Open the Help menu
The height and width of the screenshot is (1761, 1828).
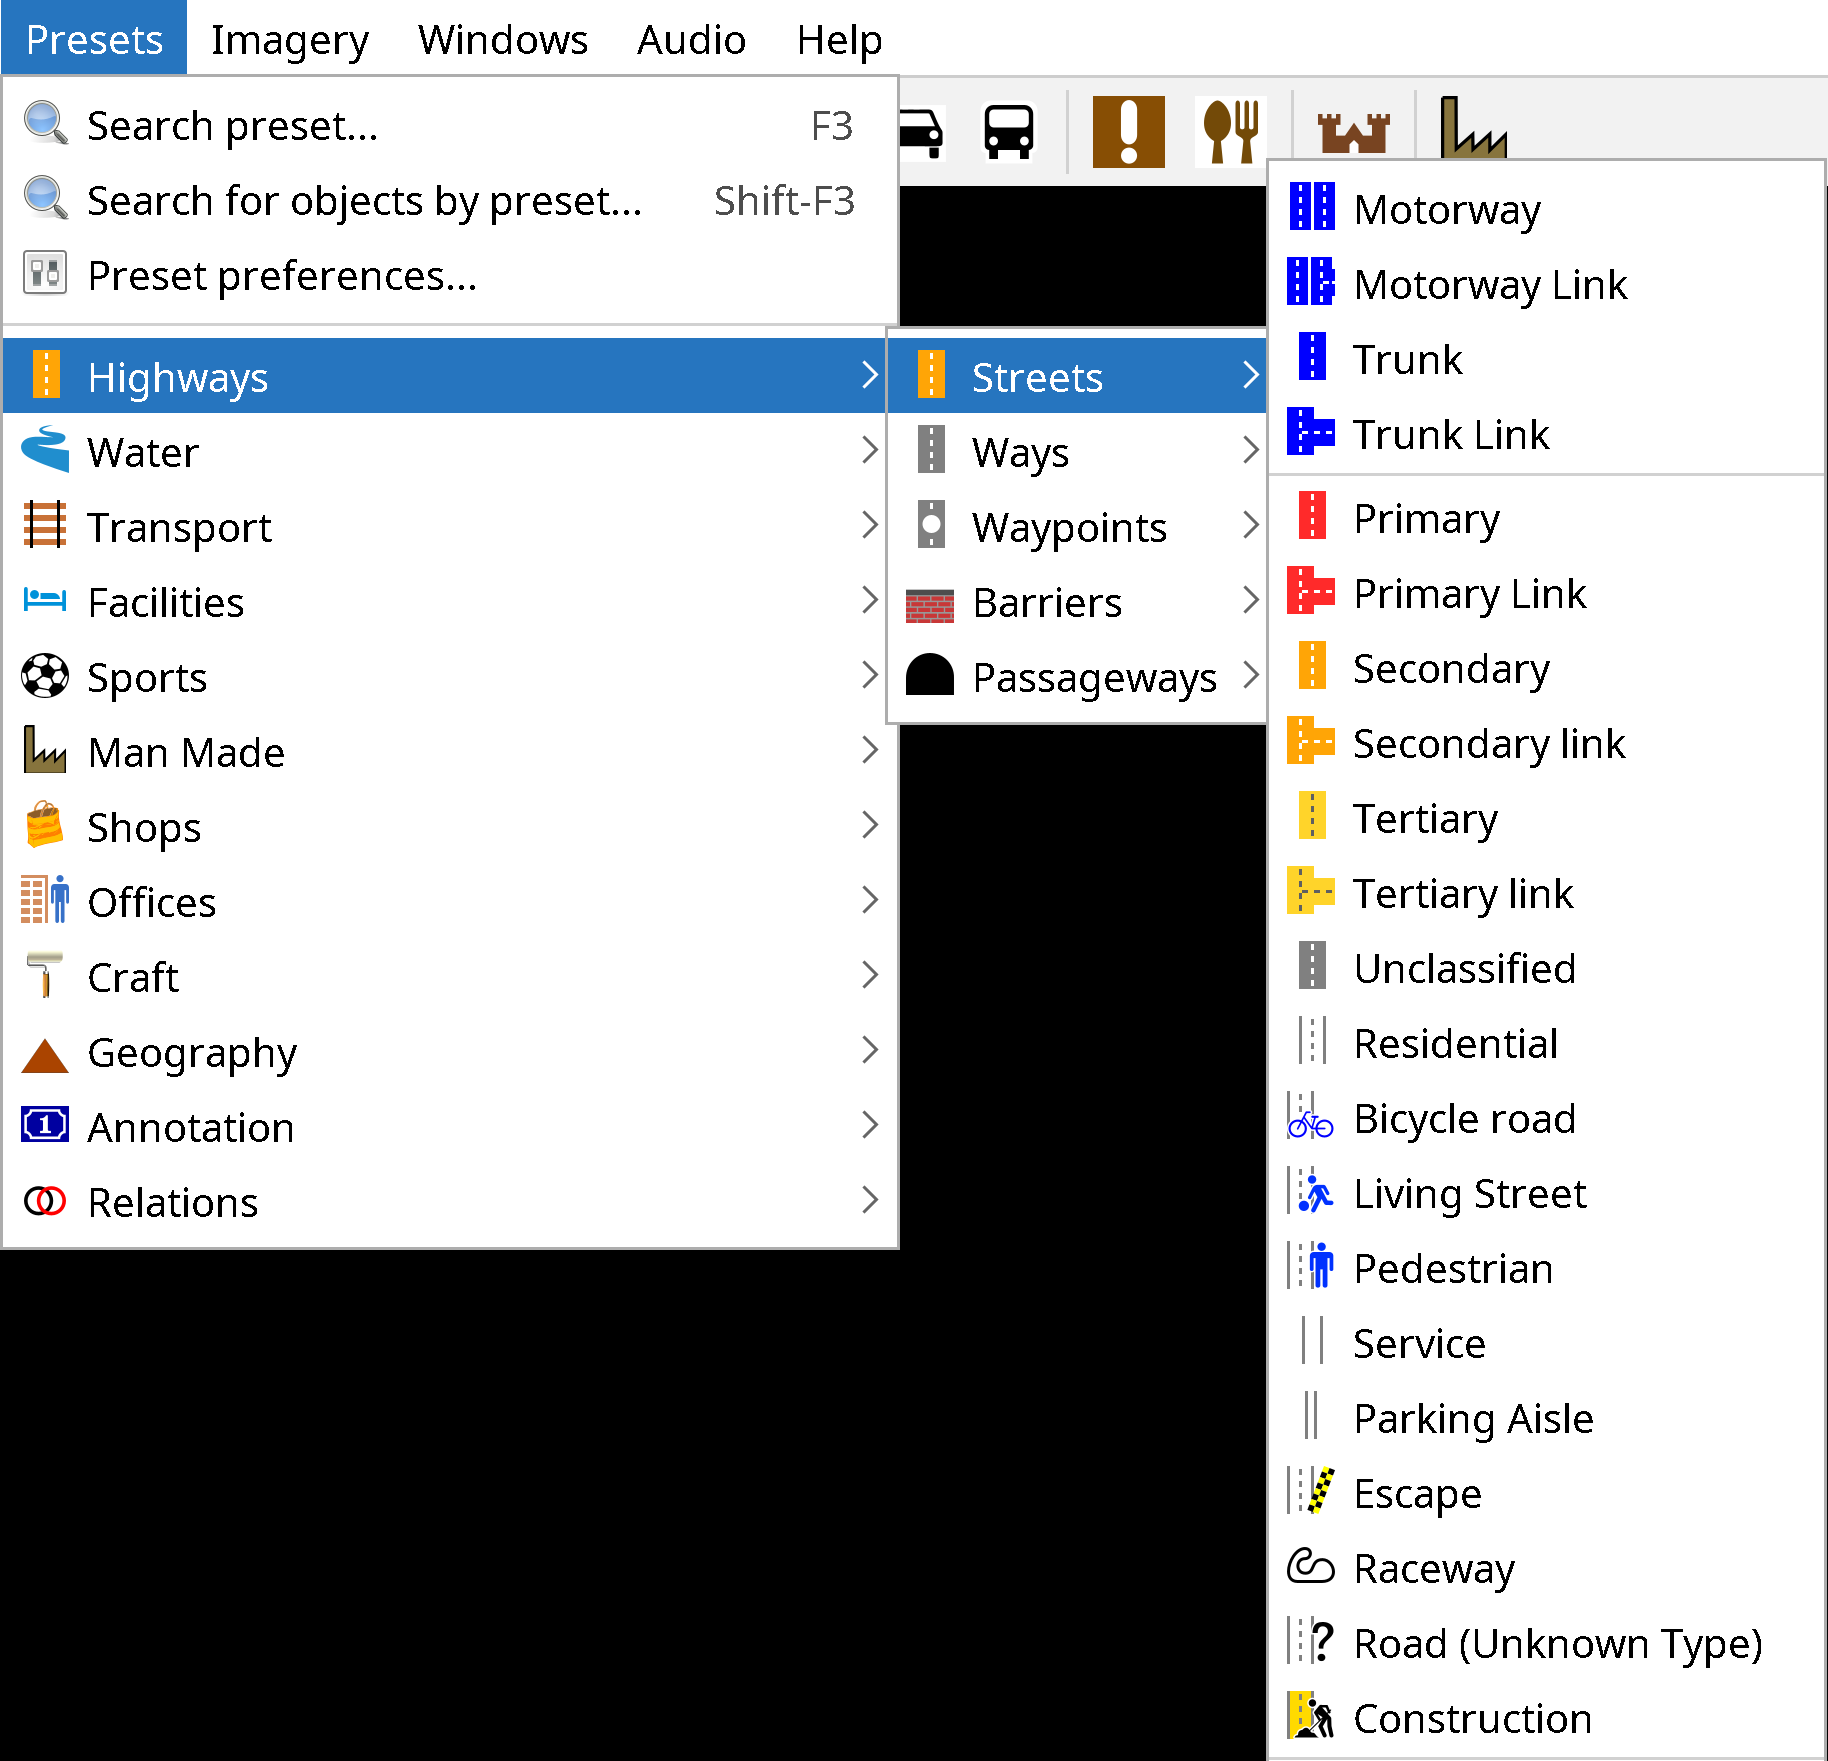coord(839,40)
